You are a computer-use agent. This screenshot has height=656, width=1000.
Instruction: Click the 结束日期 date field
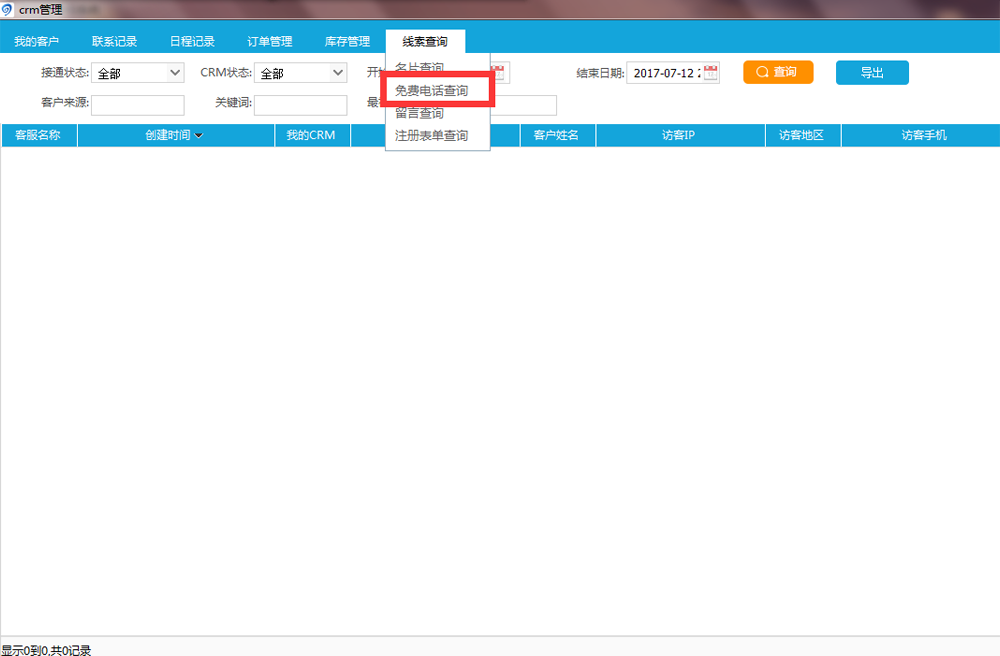[665, 73]
